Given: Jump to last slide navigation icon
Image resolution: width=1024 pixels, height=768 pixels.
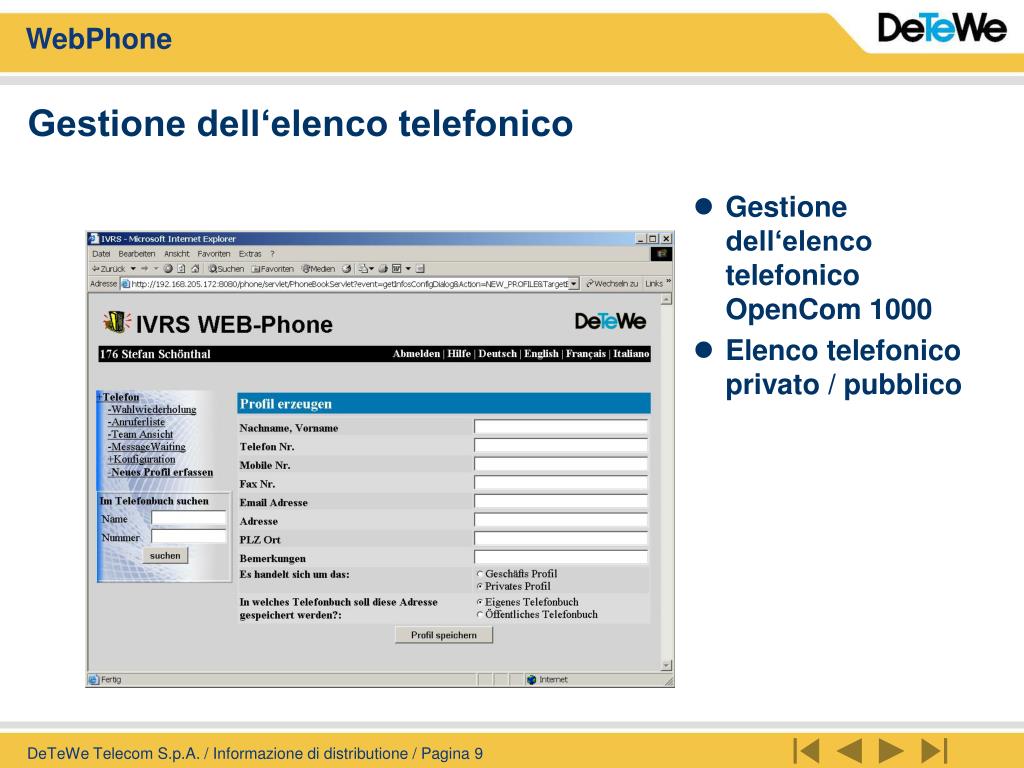Looking at the screenshot, I should click(x=934, y=750).
